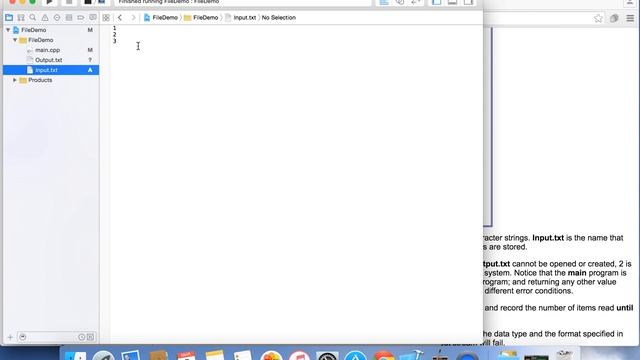640x360 pixels.
Task: Open System Preferences from the Dock
Action: [x=327, y=355]
